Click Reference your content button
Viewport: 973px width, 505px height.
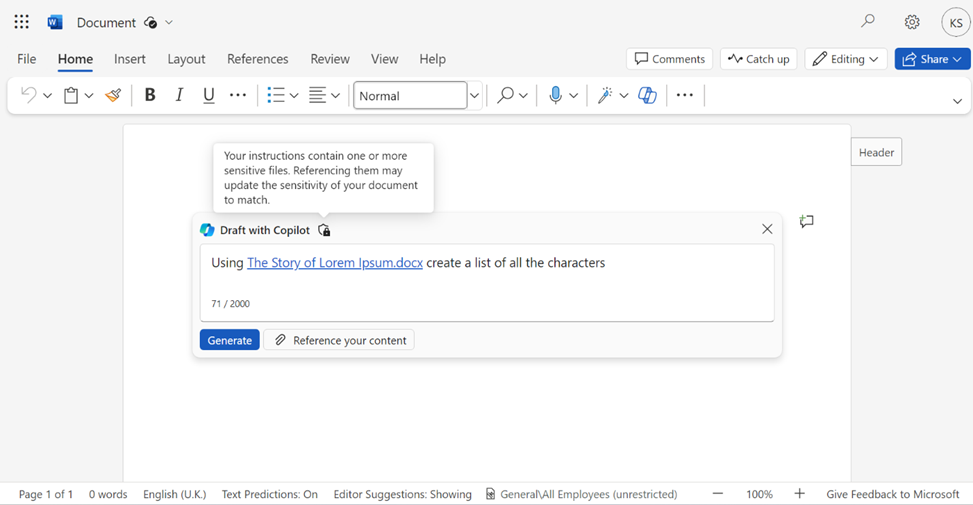click(339, 340)
